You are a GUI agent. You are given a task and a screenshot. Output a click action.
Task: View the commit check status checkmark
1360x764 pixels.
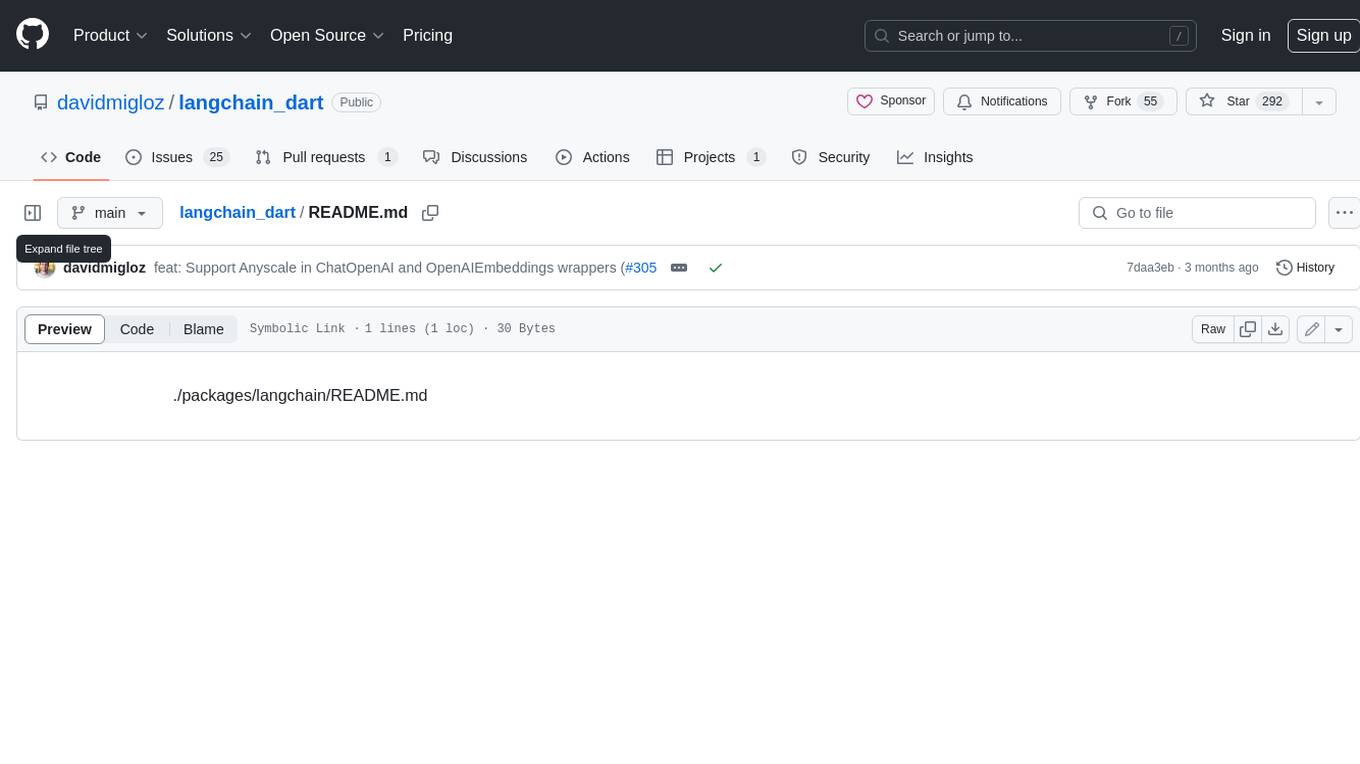(715, 268)
